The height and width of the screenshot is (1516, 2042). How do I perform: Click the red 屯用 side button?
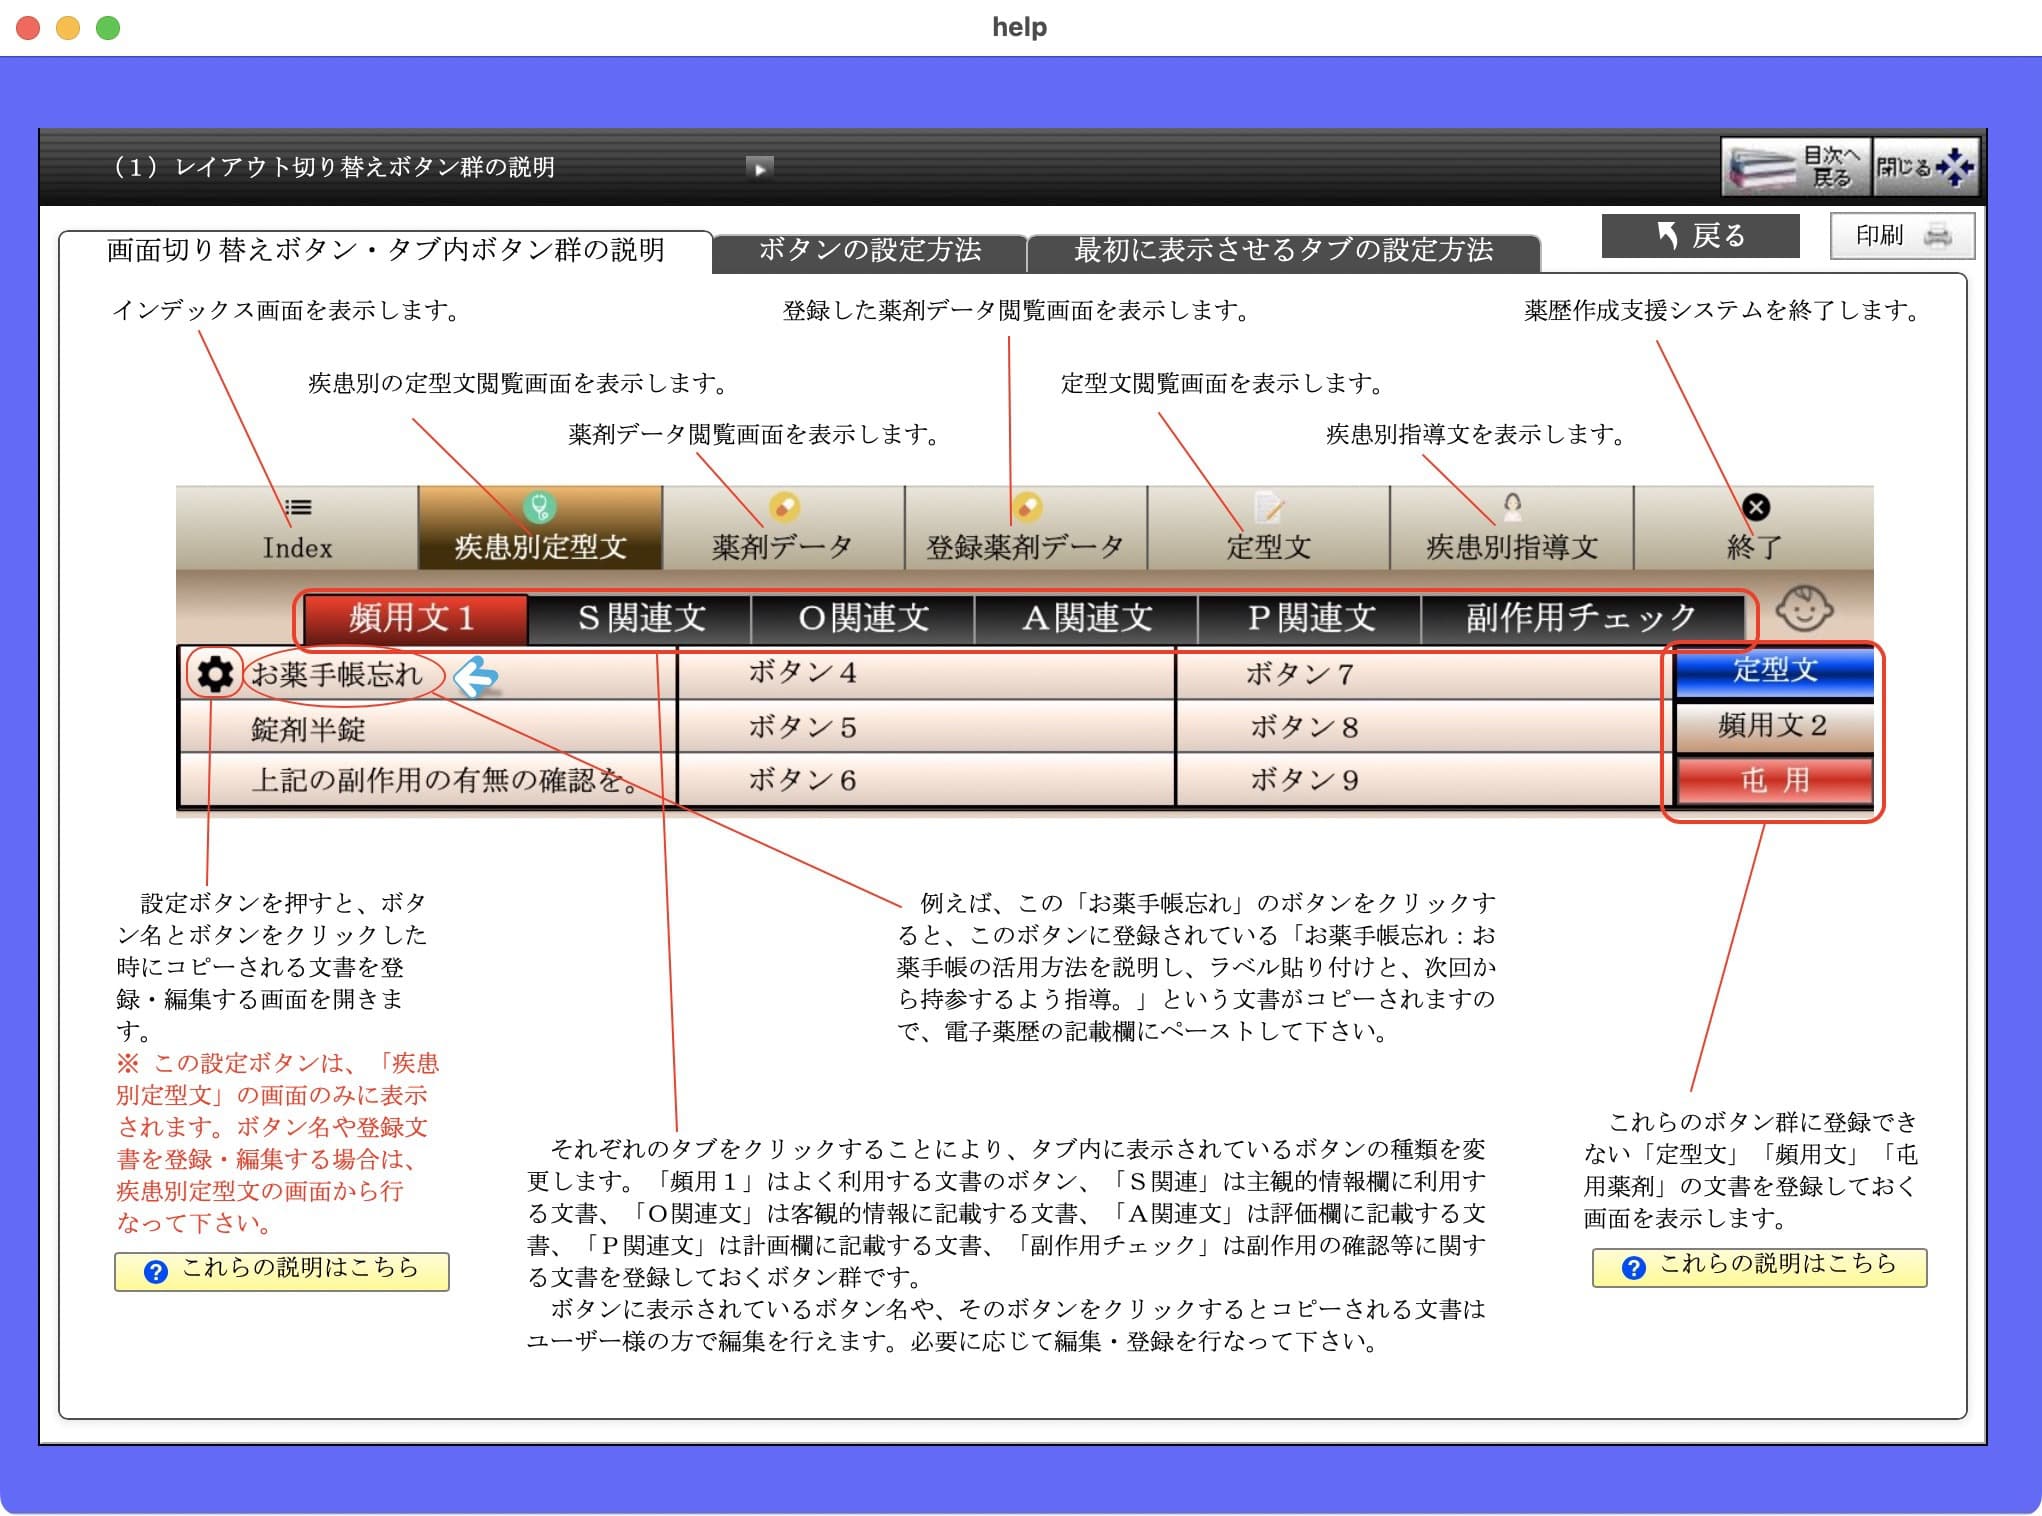pyautogui.click(x=1773, y=781)
